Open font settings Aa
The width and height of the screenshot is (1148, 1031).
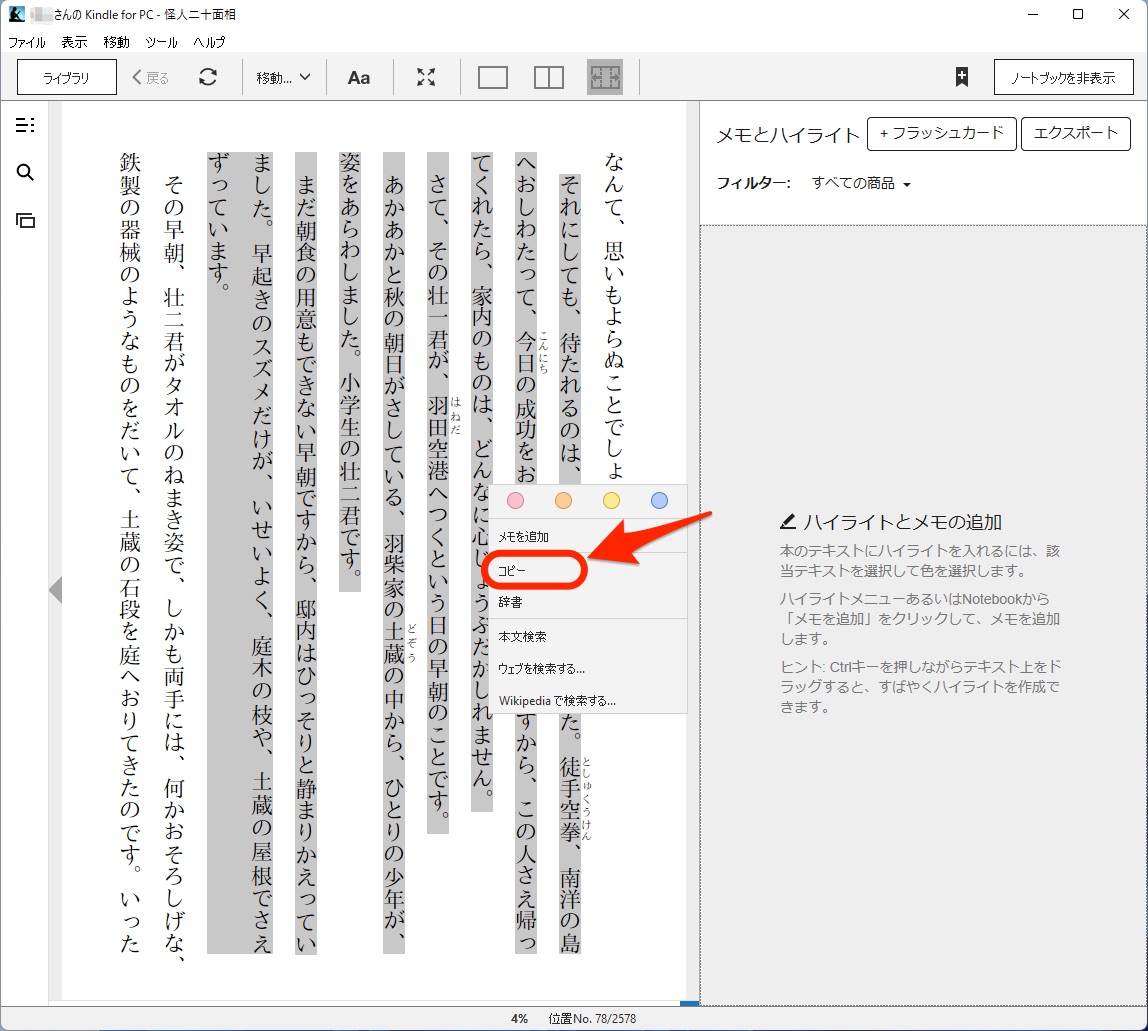pos(359,78)
